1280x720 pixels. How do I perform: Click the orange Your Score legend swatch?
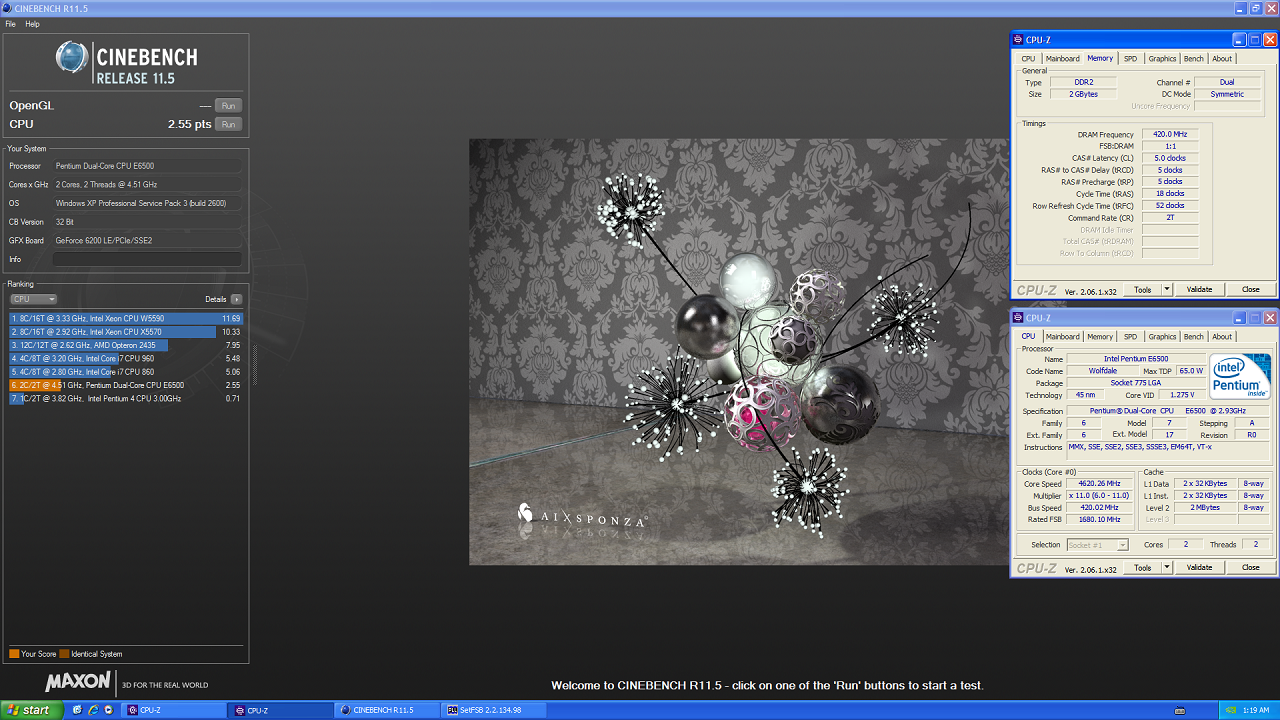pyautogui.click(x=14, y=654)
